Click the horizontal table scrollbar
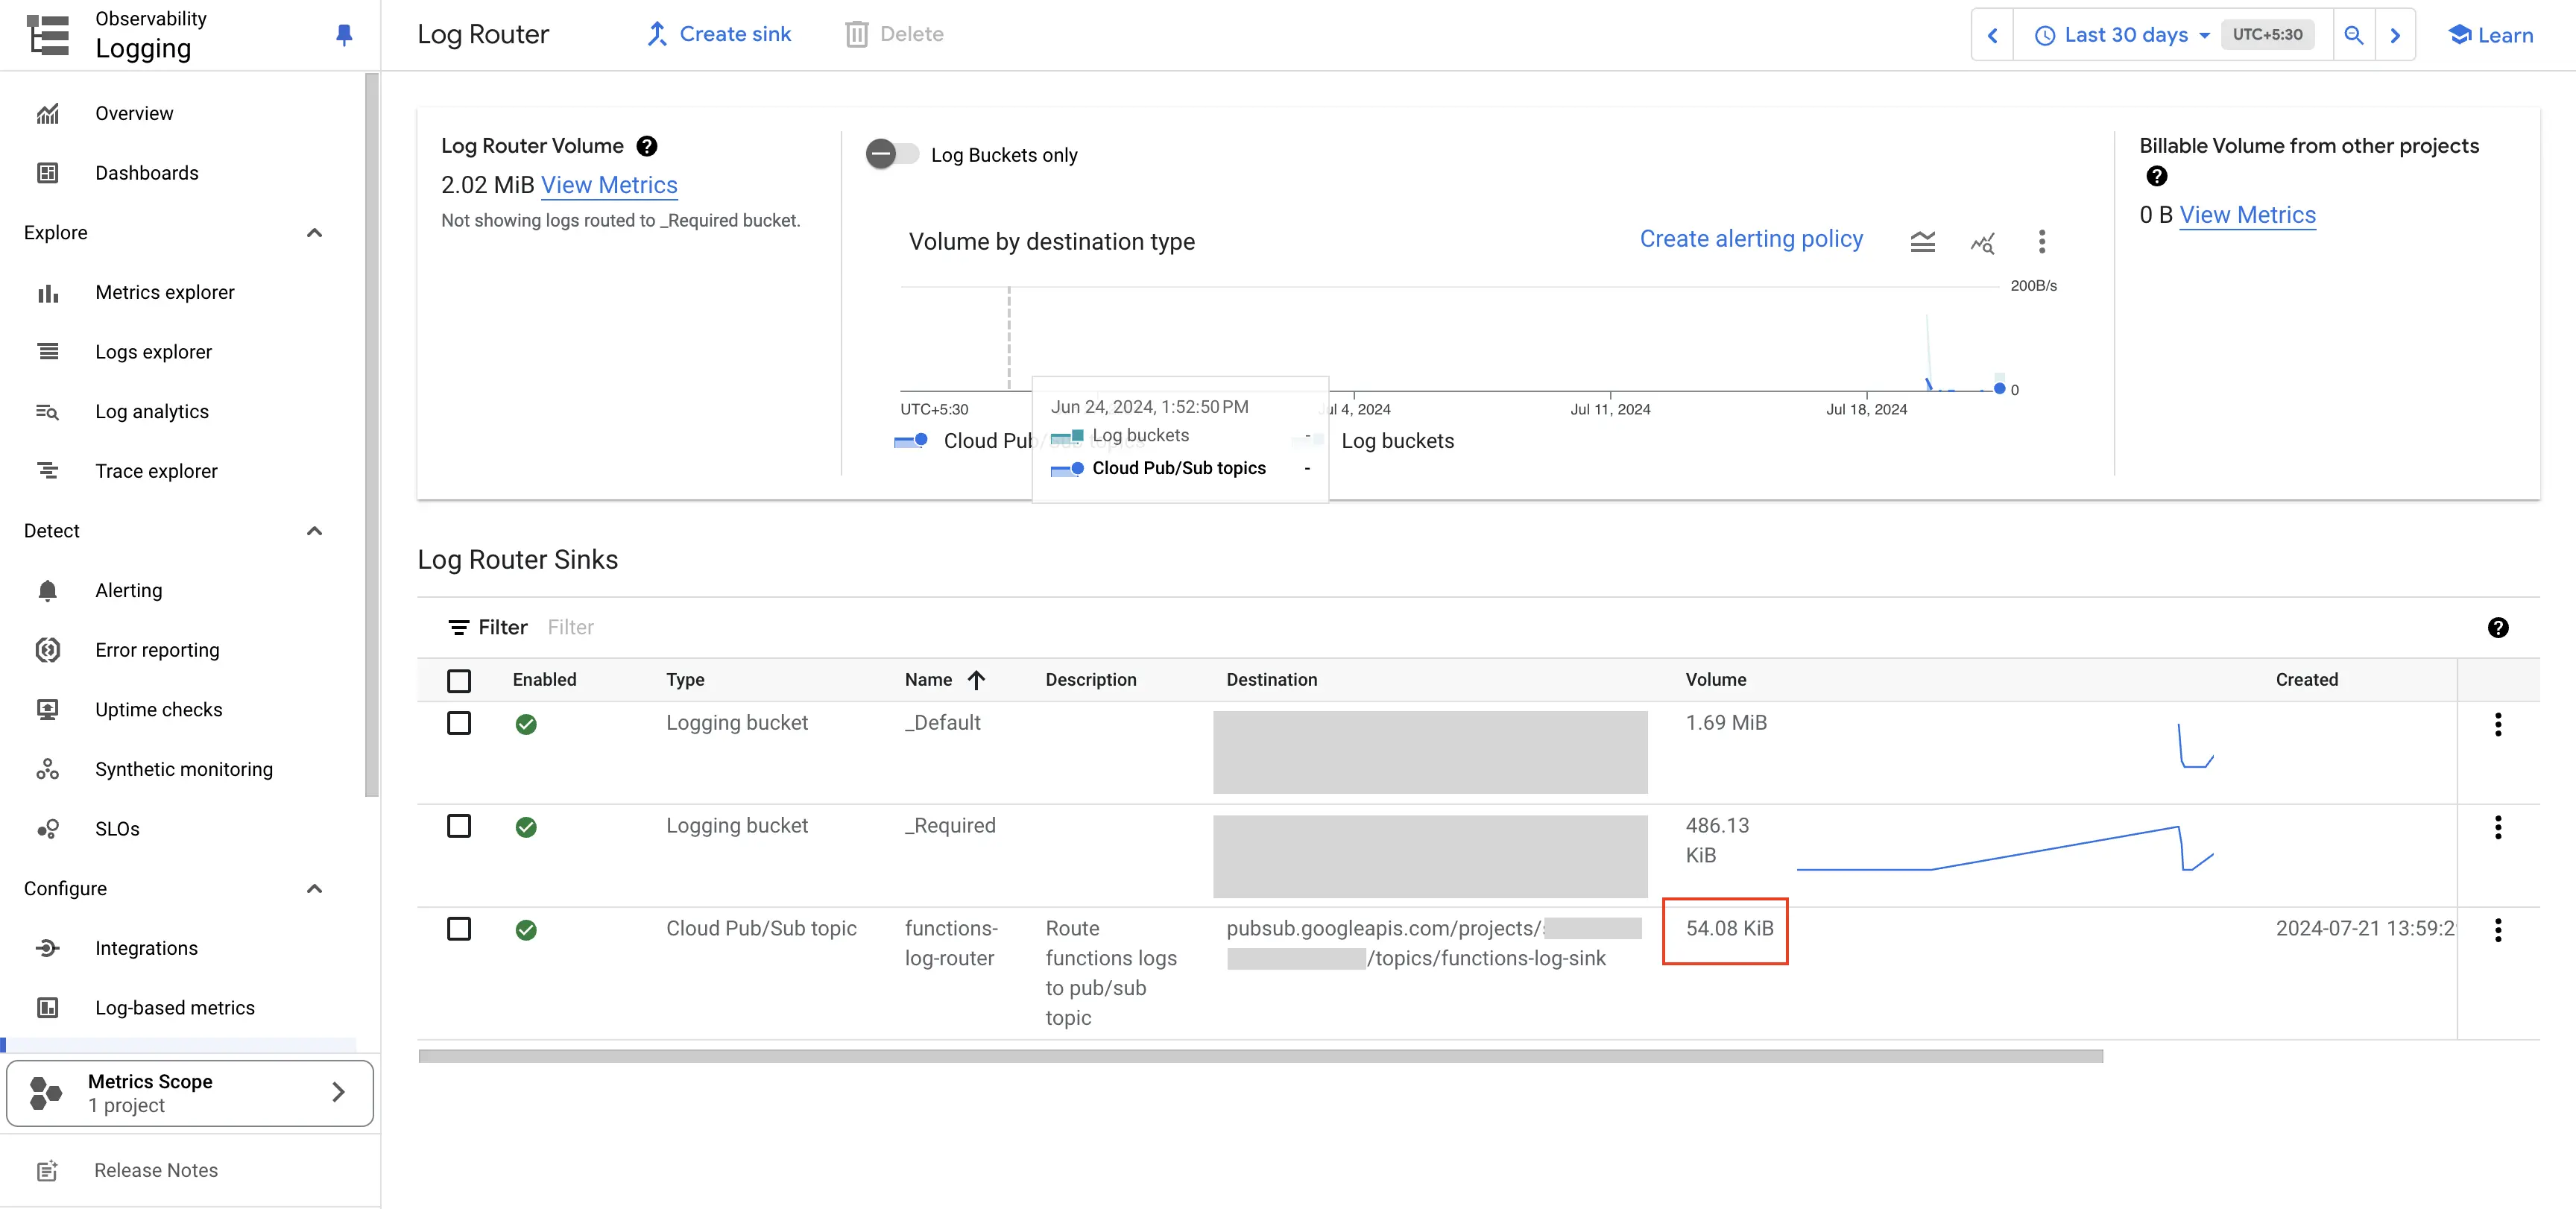Viewport: 2576px width, 1209px height. 1260,1056
